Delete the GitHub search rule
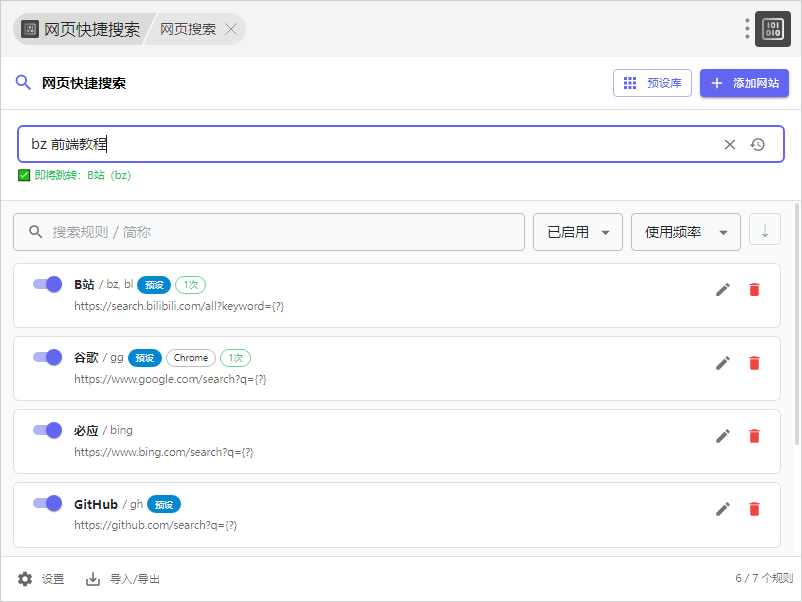 coord(754,509)
